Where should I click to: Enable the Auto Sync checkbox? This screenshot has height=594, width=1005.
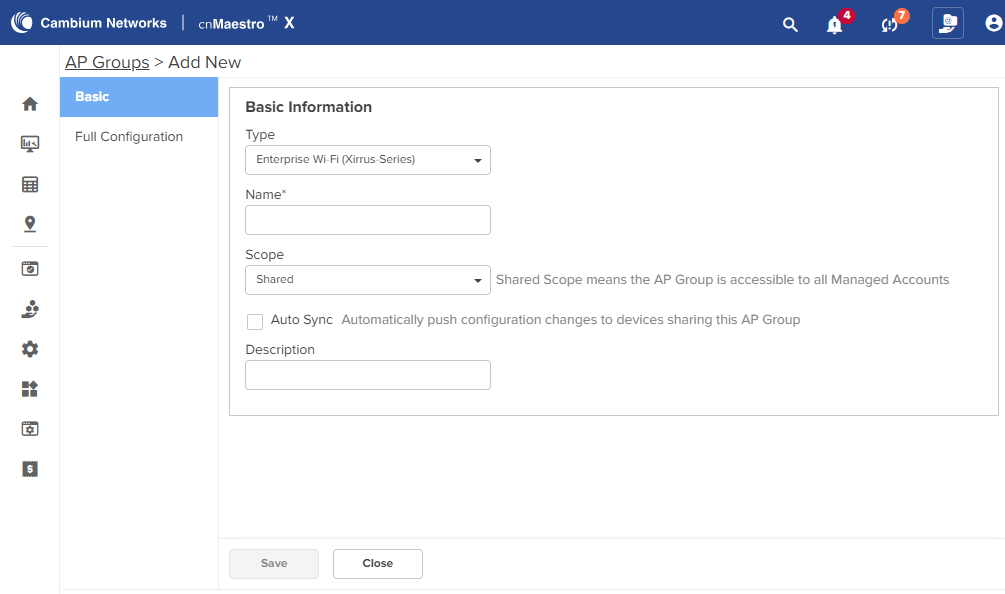(x=255, y=322)
